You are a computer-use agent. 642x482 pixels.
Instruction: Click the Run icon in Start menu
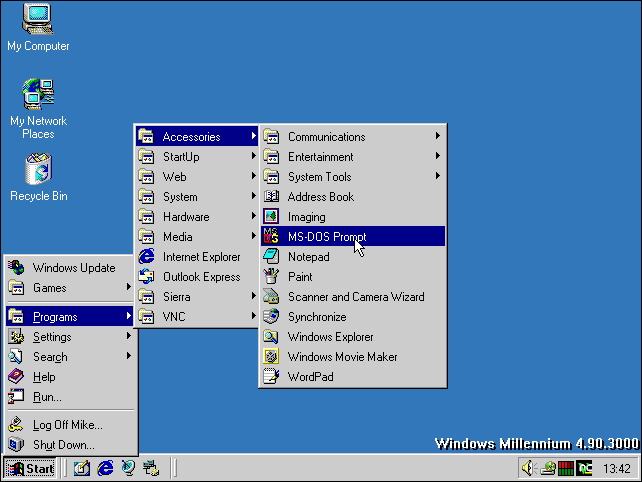point(16,396)
